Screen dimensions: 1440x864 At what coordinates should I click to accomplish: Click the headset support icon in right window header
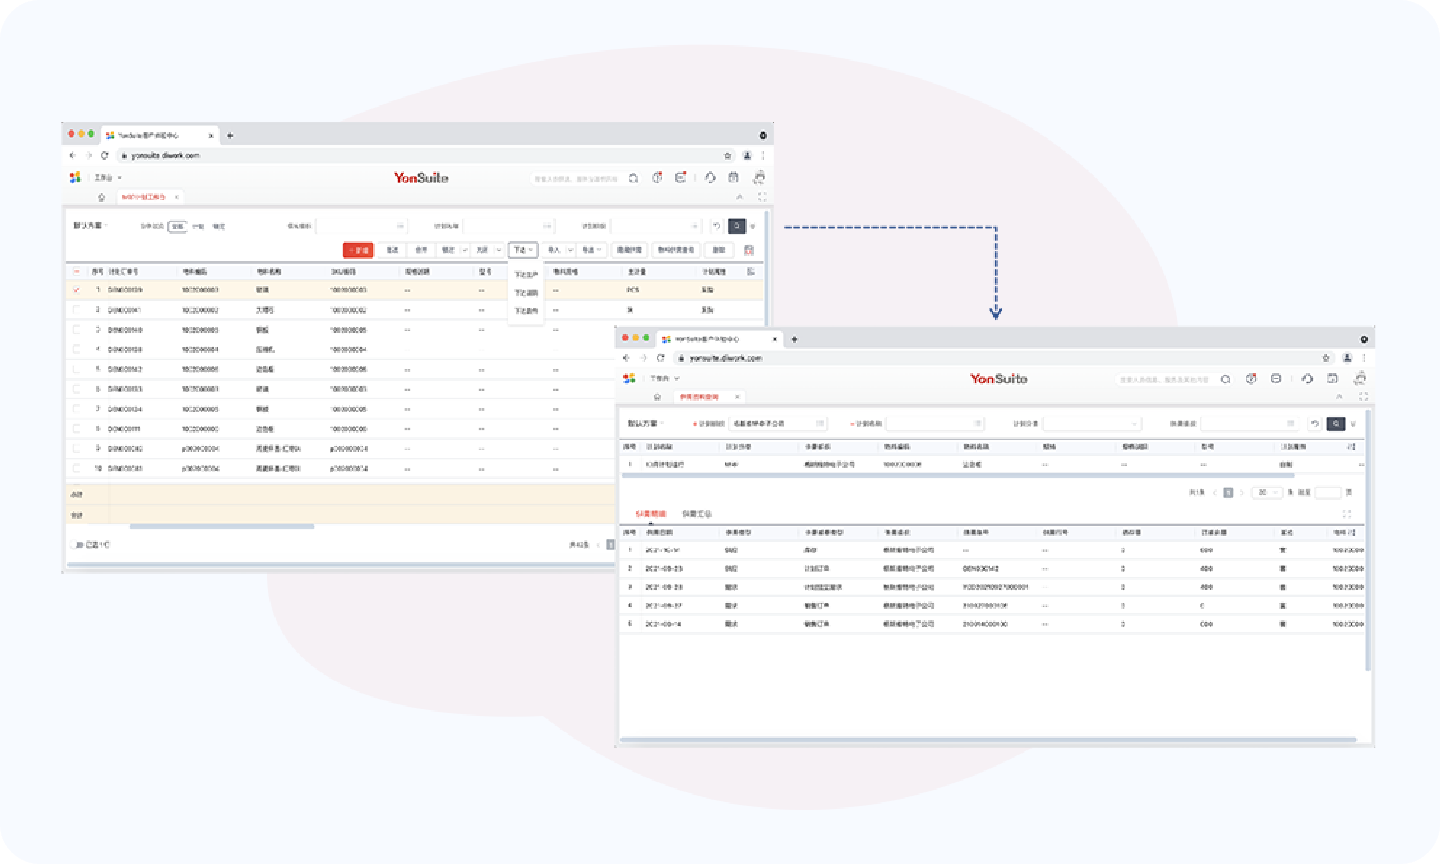pyautogui.click(x=1307, y=379)
